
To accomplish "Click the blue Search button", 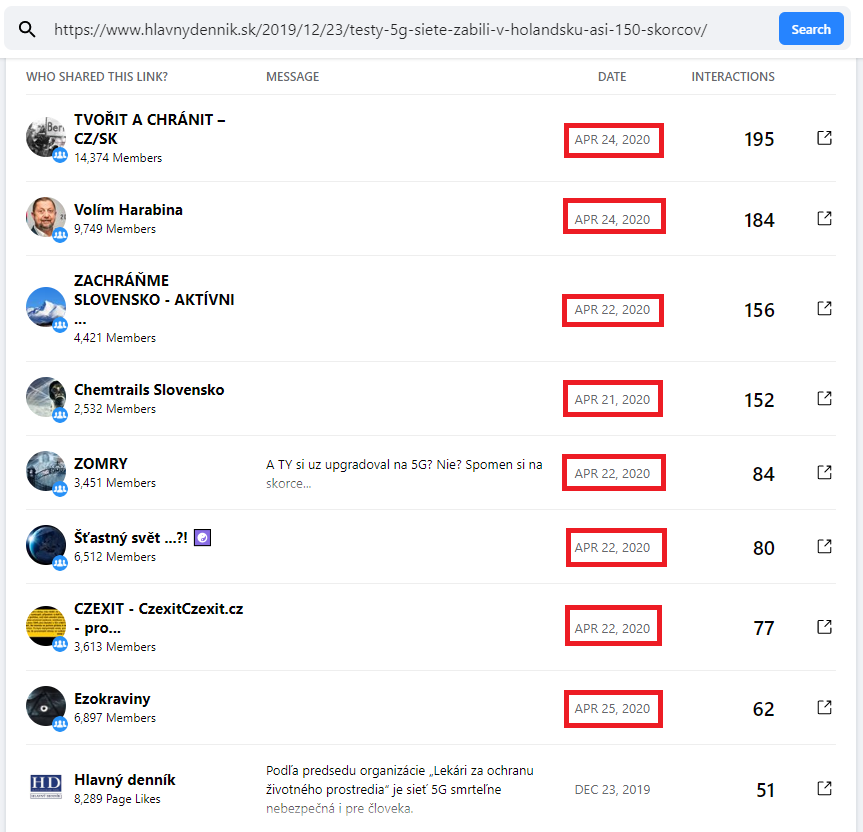I will coord(810,30).
